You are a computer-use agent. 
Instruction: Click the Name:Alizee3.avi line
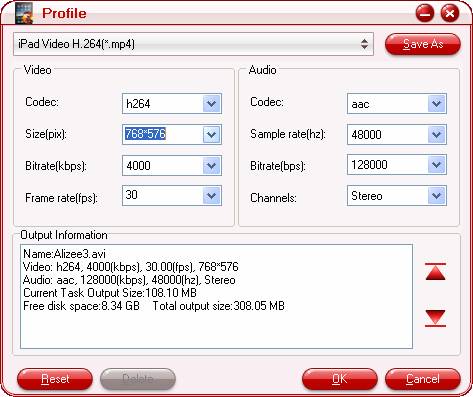pos(64,254)
